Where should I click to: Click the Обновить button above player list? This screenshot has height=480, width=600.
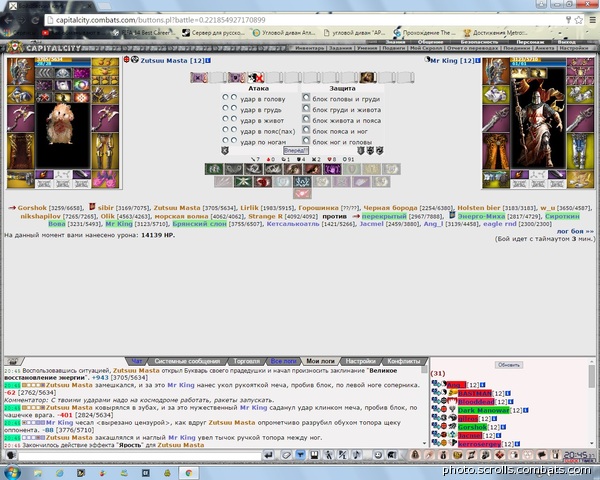point(509,365)
